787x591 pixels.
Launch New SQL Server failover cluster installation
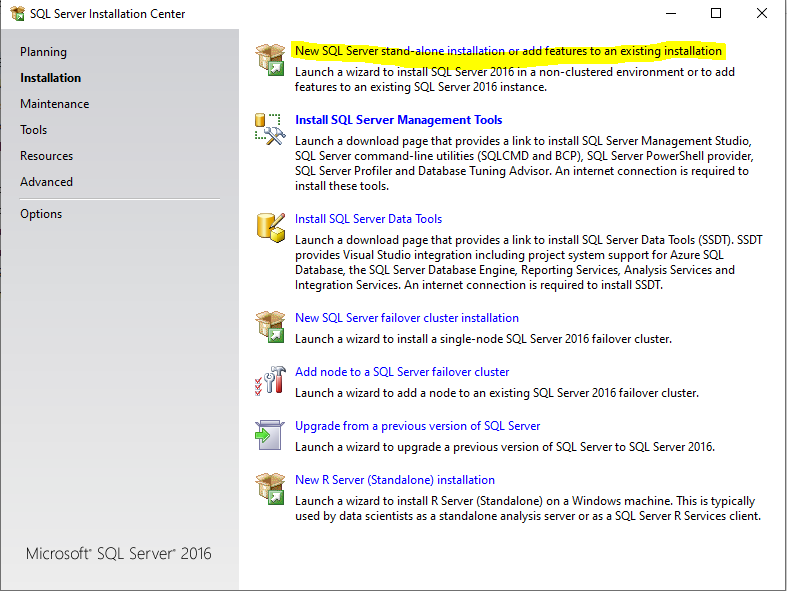[407, 318]
